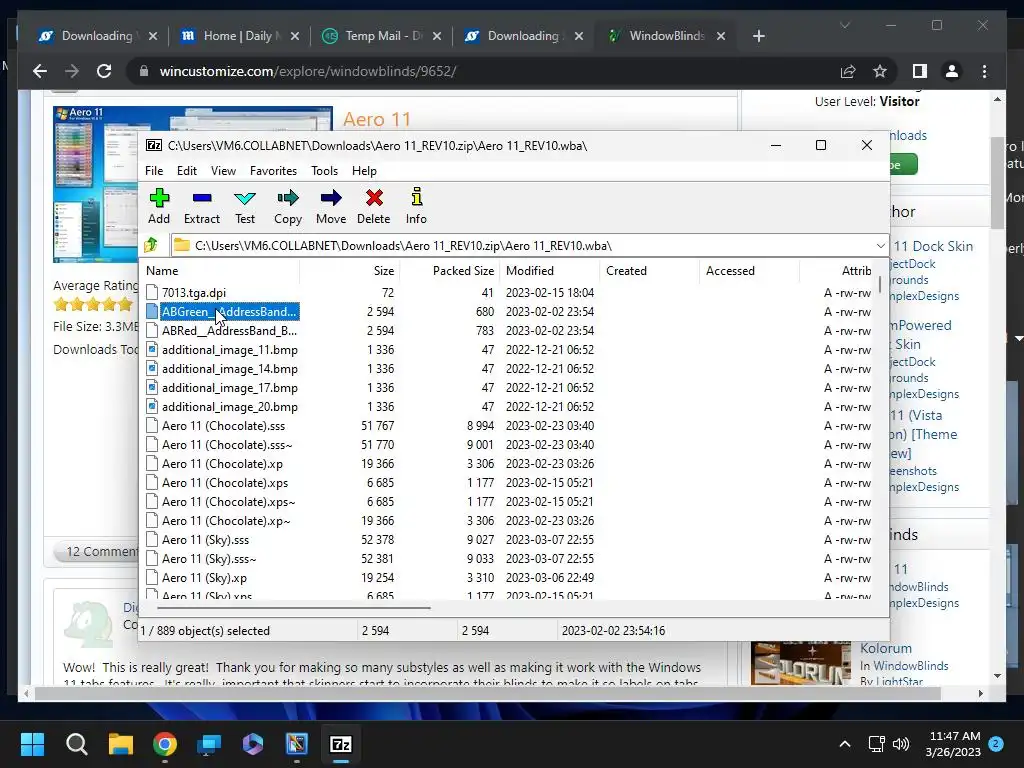Viewport: 1024px width, 768px height.
Task: Reload the wincustomize page
Action: (104, 71)
